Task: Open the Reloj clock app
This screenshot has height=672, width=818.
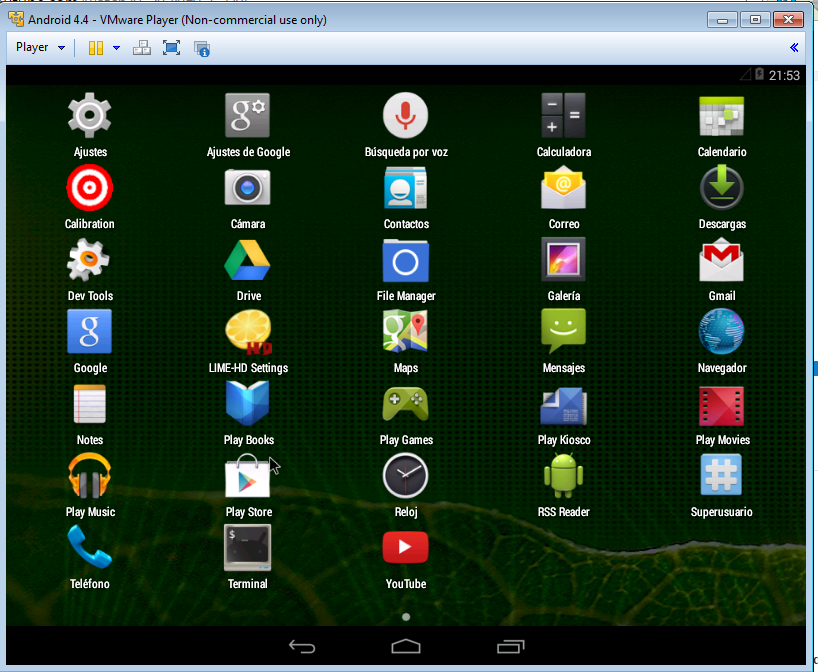Action: tap(405, 476)
